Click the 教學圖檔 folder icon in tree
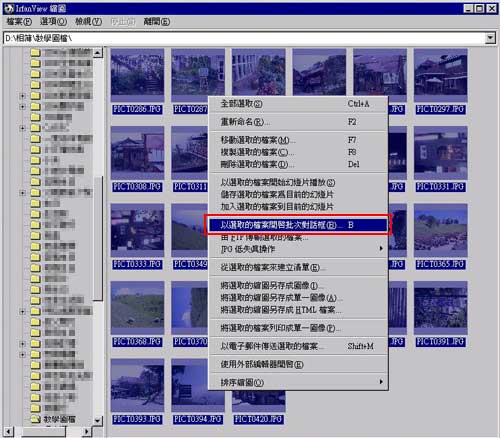 [x=35, y=419]
